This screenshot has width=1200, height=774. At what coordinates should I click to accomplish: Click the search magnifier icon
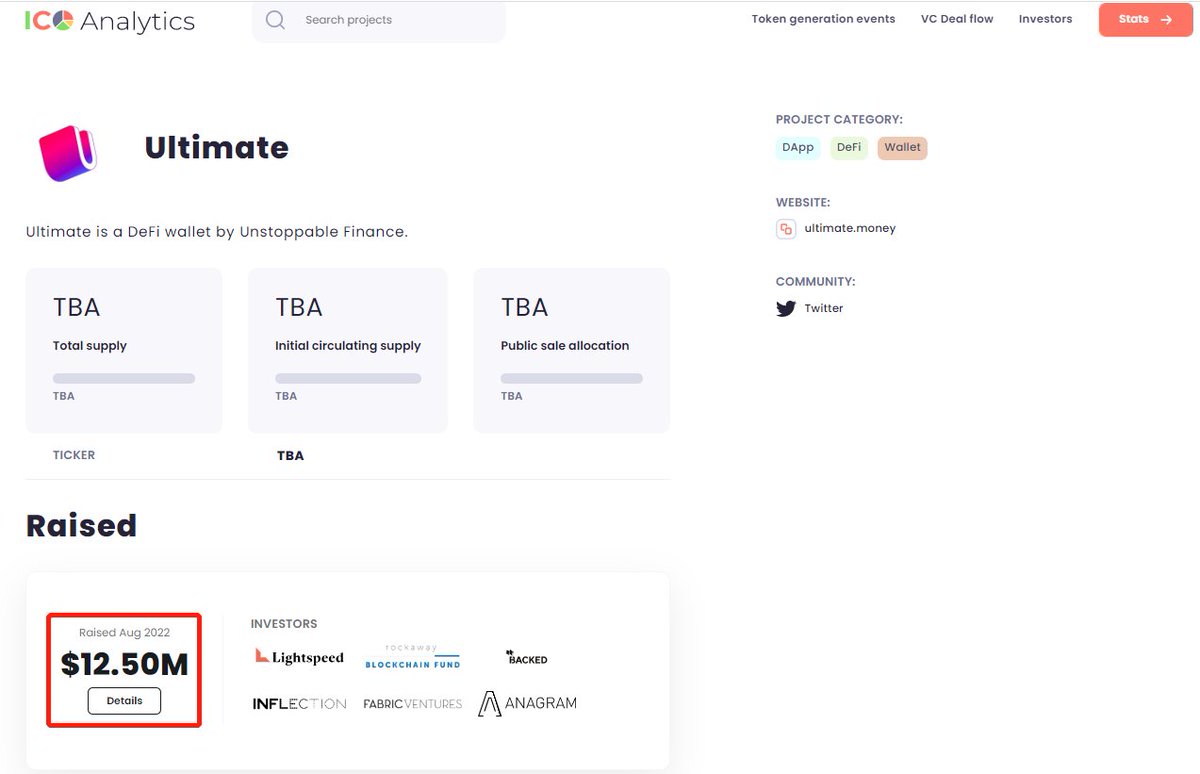(275, 20)
